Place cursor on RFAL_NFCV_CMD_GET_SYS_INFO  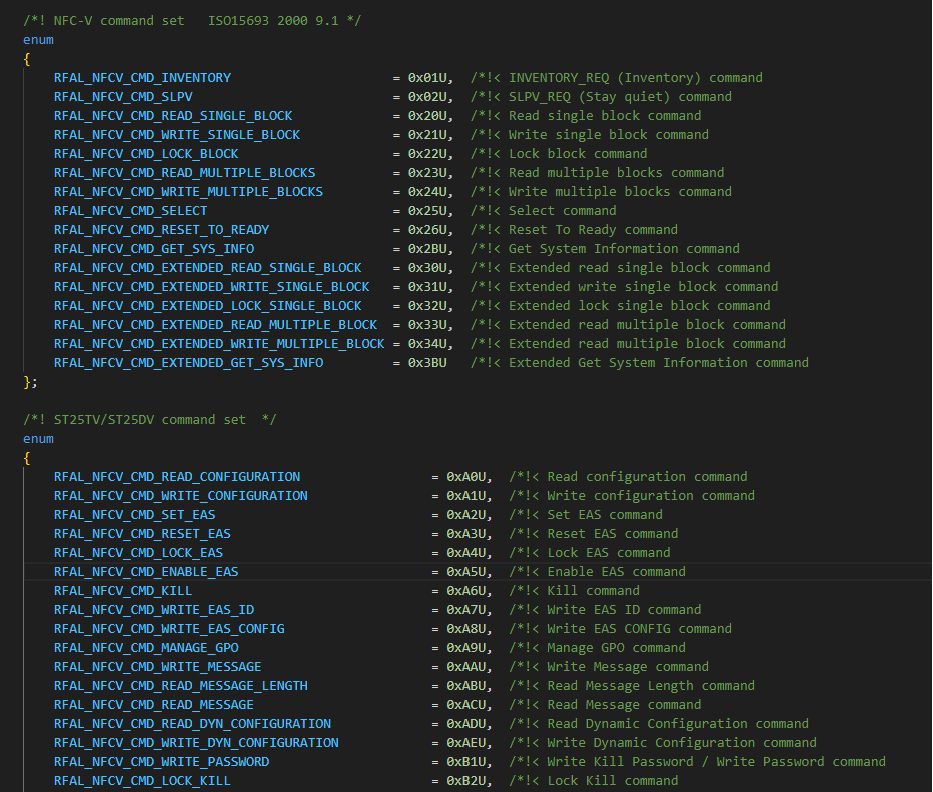tap(154, 249)
